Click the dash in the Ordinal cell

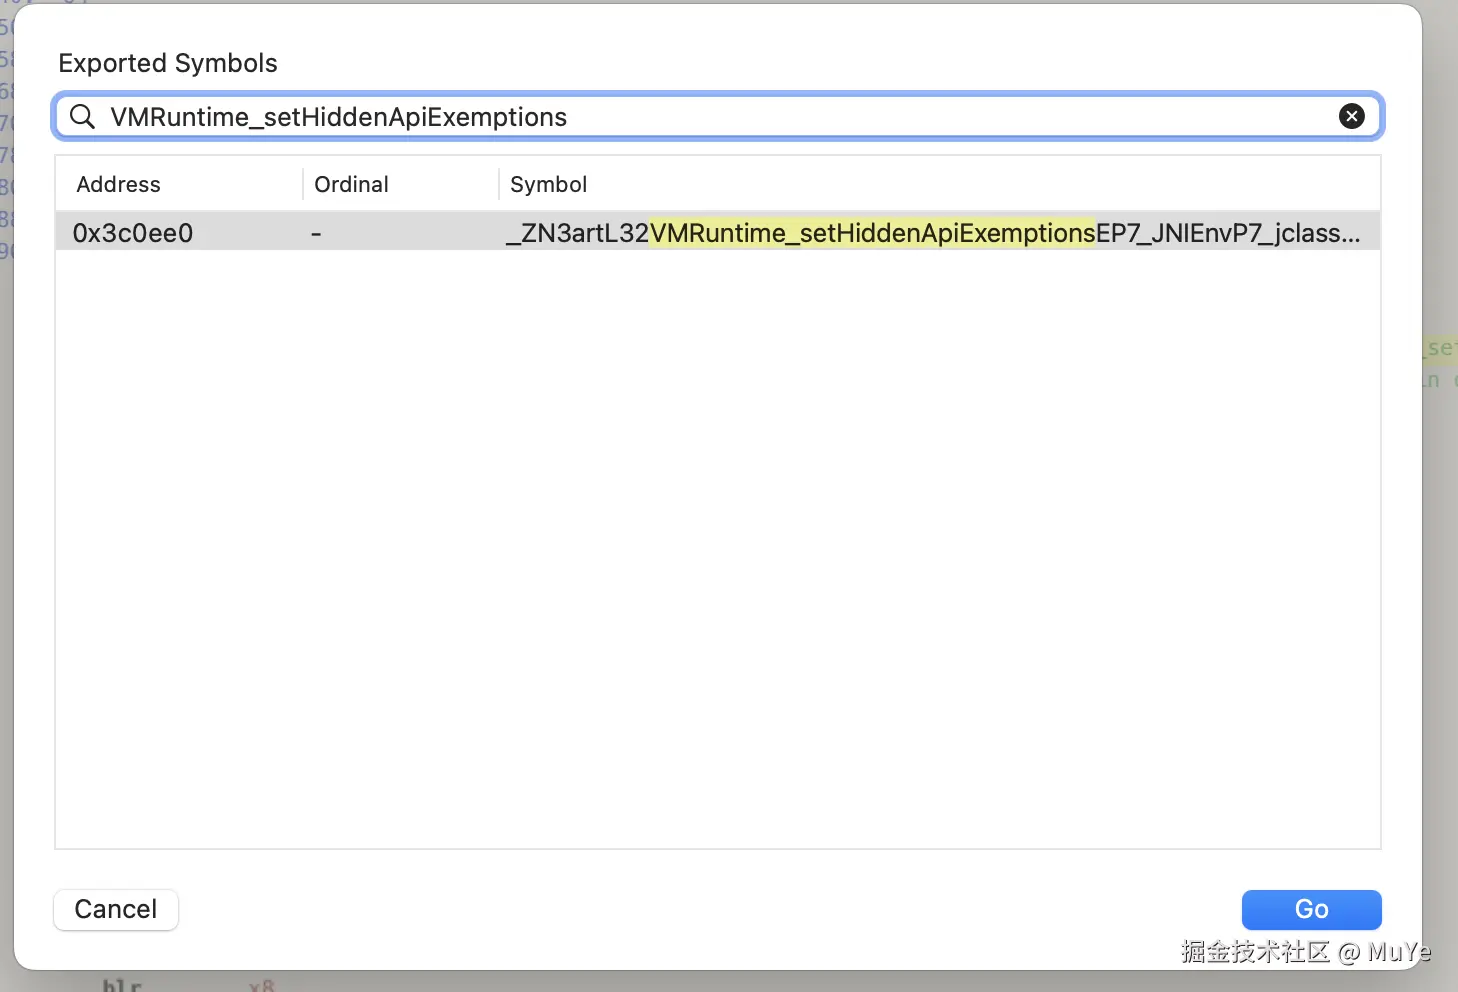[x=316, y=232]
